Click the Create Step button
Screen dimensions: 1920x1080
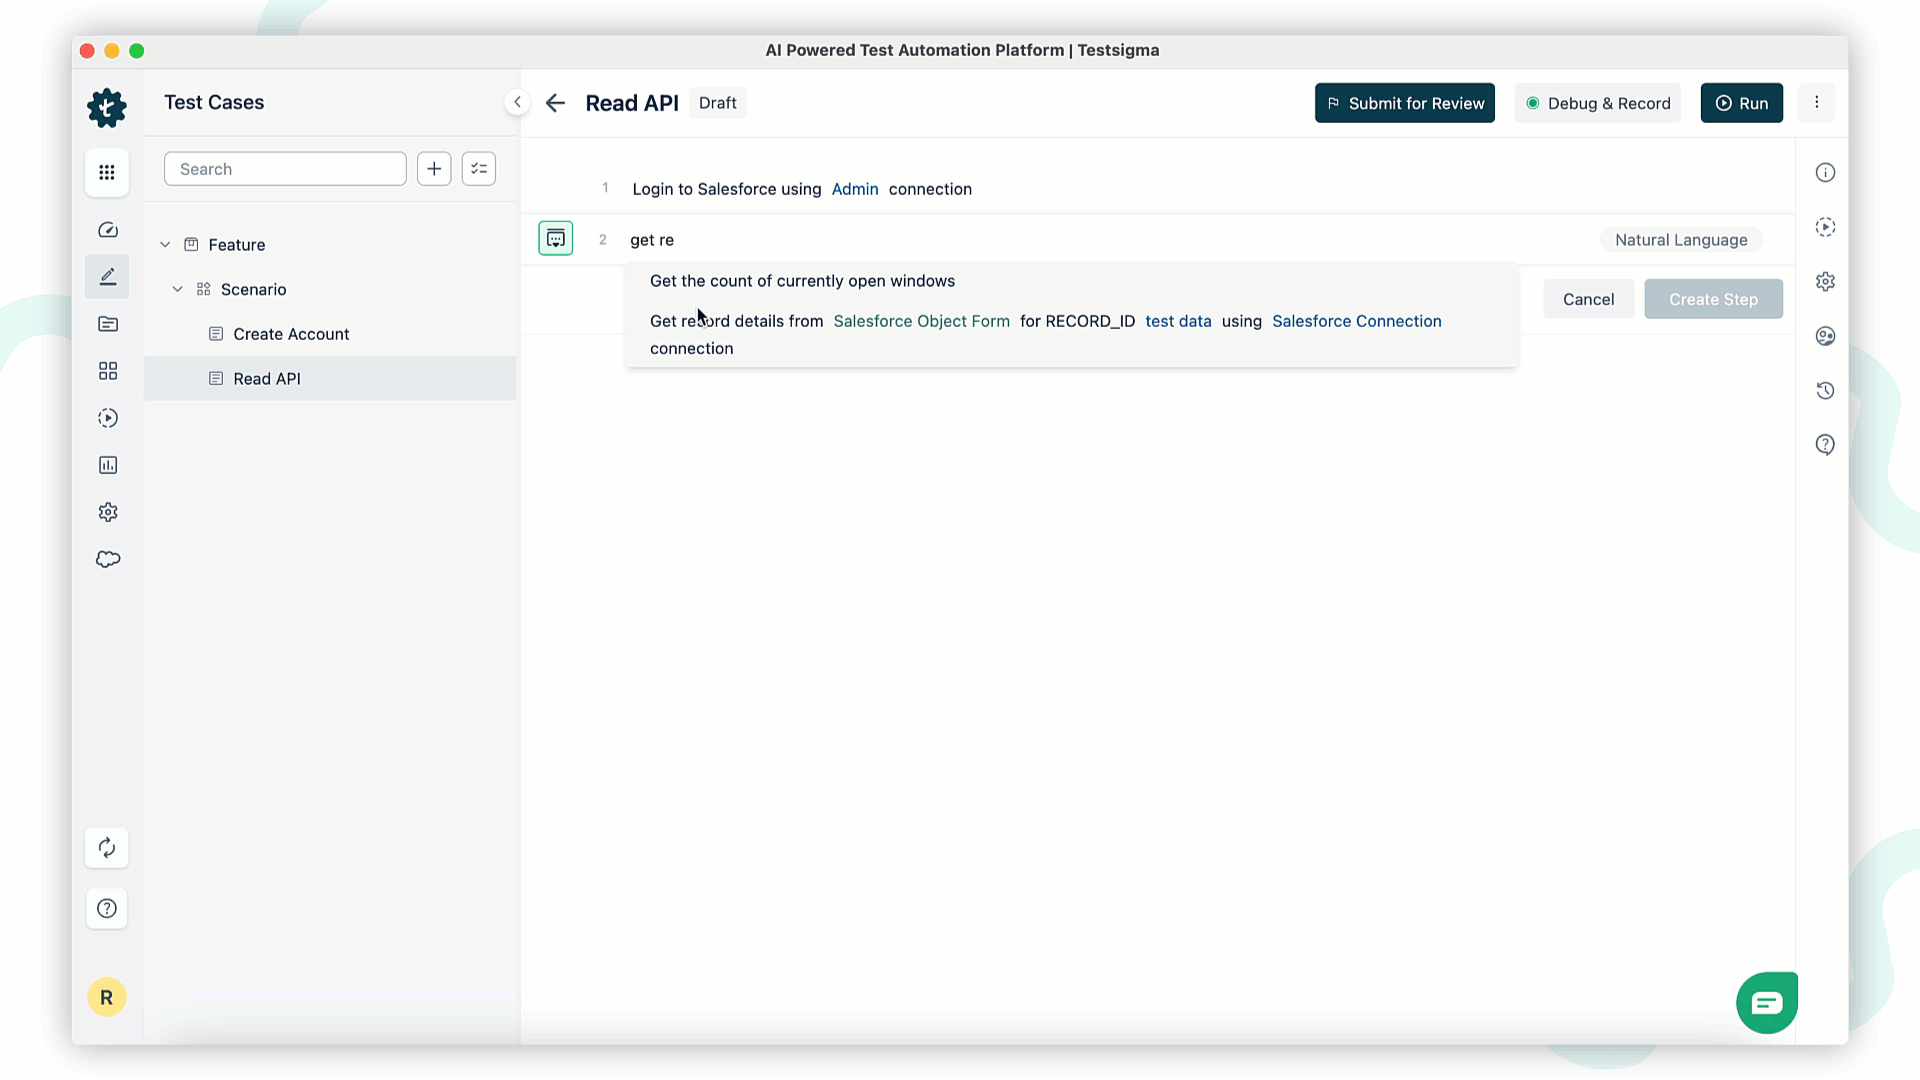pos(1713,299)
